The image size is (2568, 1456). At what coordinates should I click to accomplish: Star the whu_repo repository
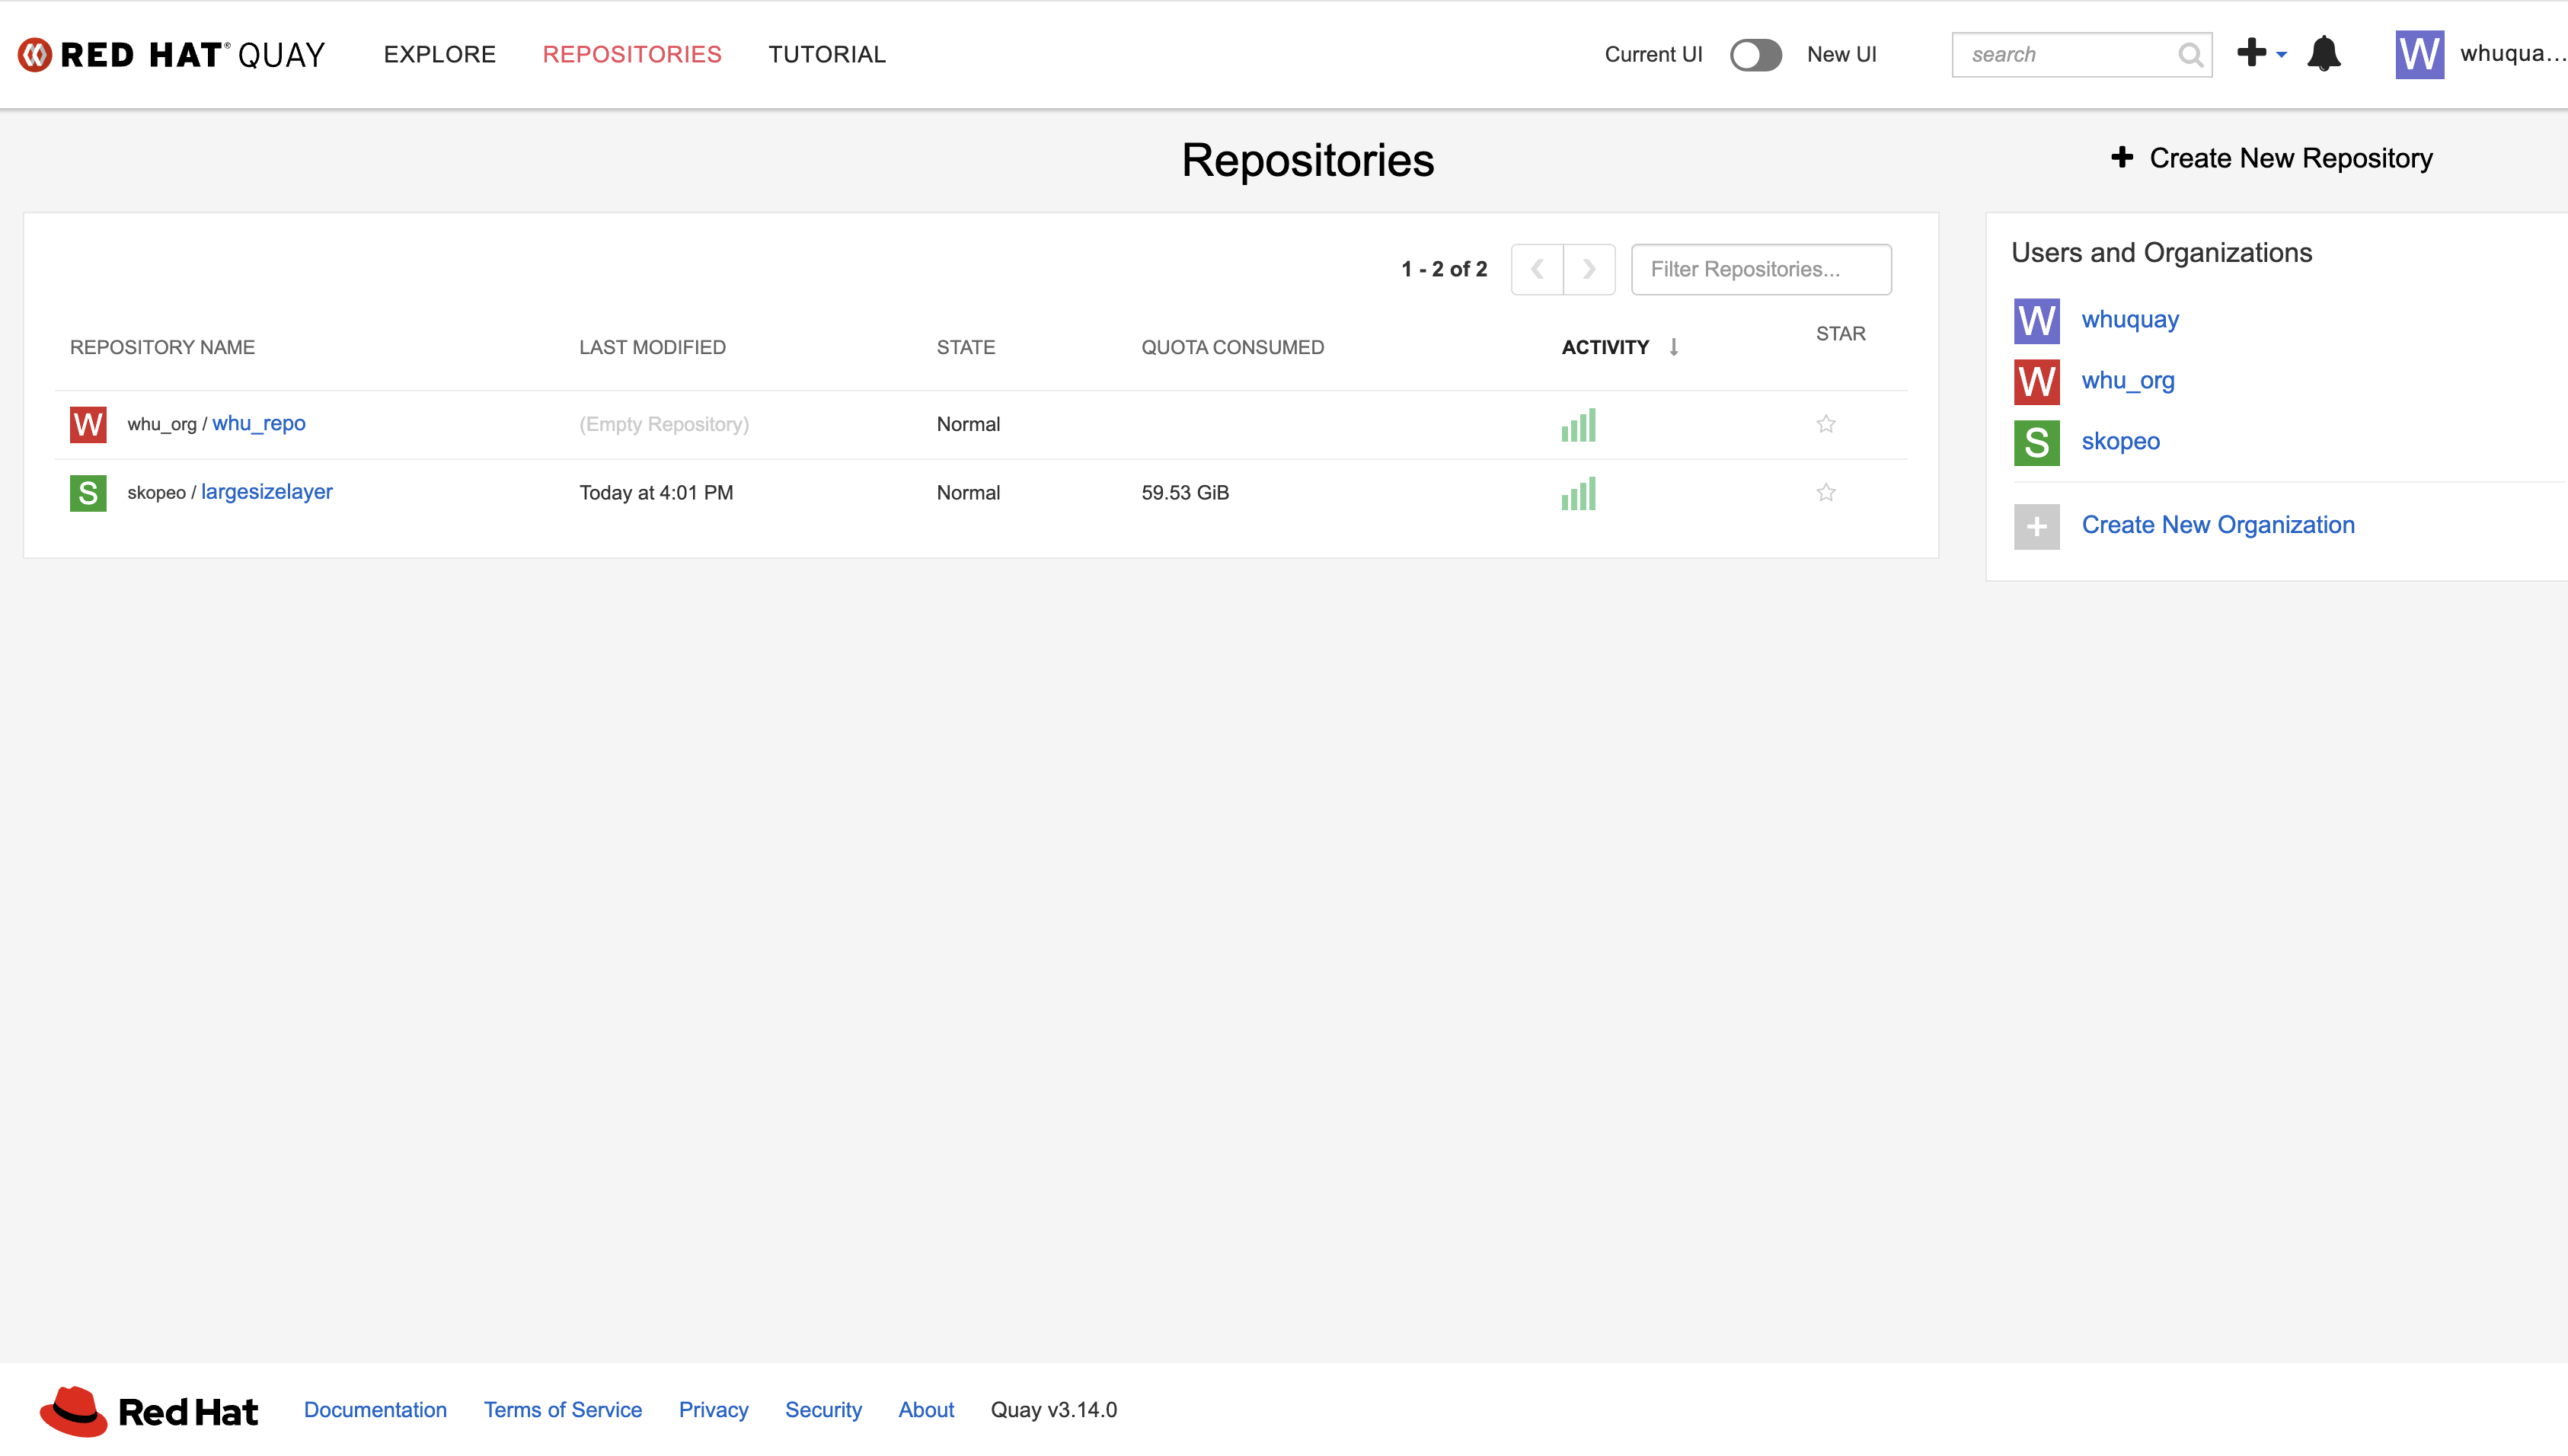(x=1825, y=424)
